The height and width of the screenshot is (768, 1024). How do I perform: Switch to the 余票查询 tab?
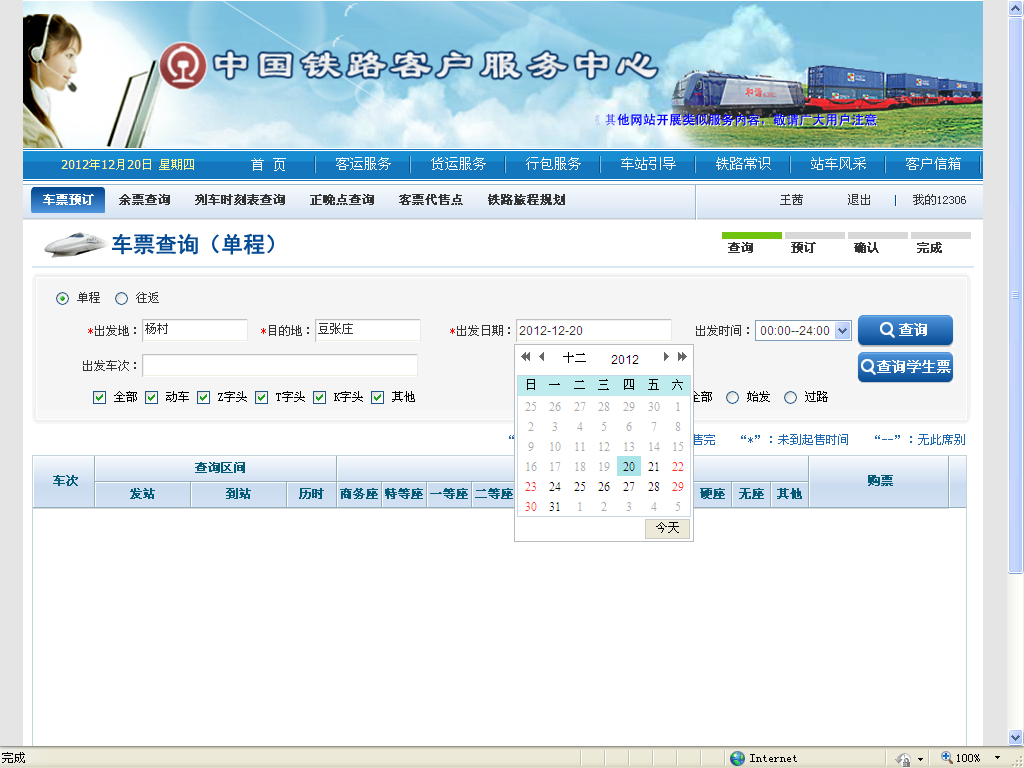pos(144,200)
